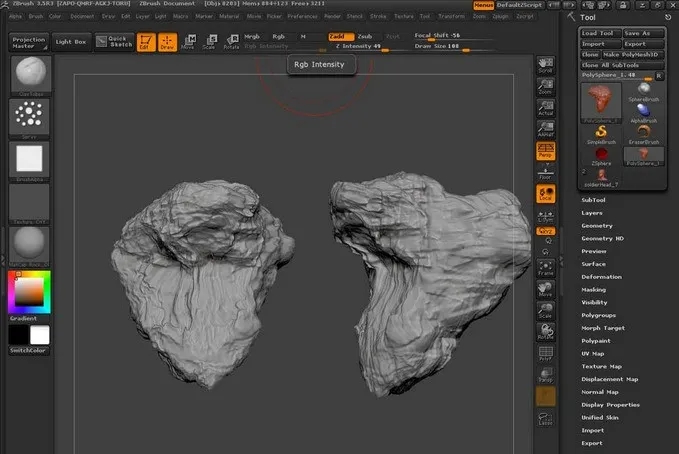The image size is (679, 454).
Task: Expand the Geometry HD section
Action: (602, 239)
